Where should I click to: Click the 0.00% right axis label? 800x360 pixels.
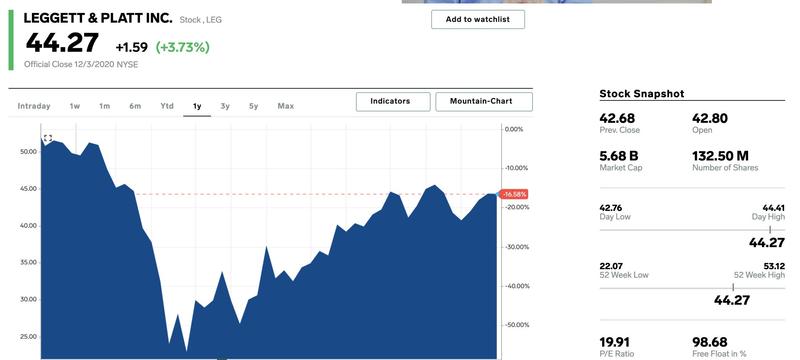(x=514, y=129)
